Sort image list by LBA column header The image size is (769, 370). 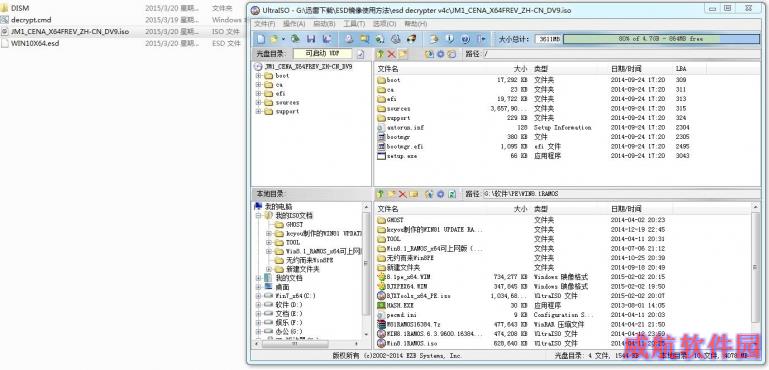pos(681,69)
